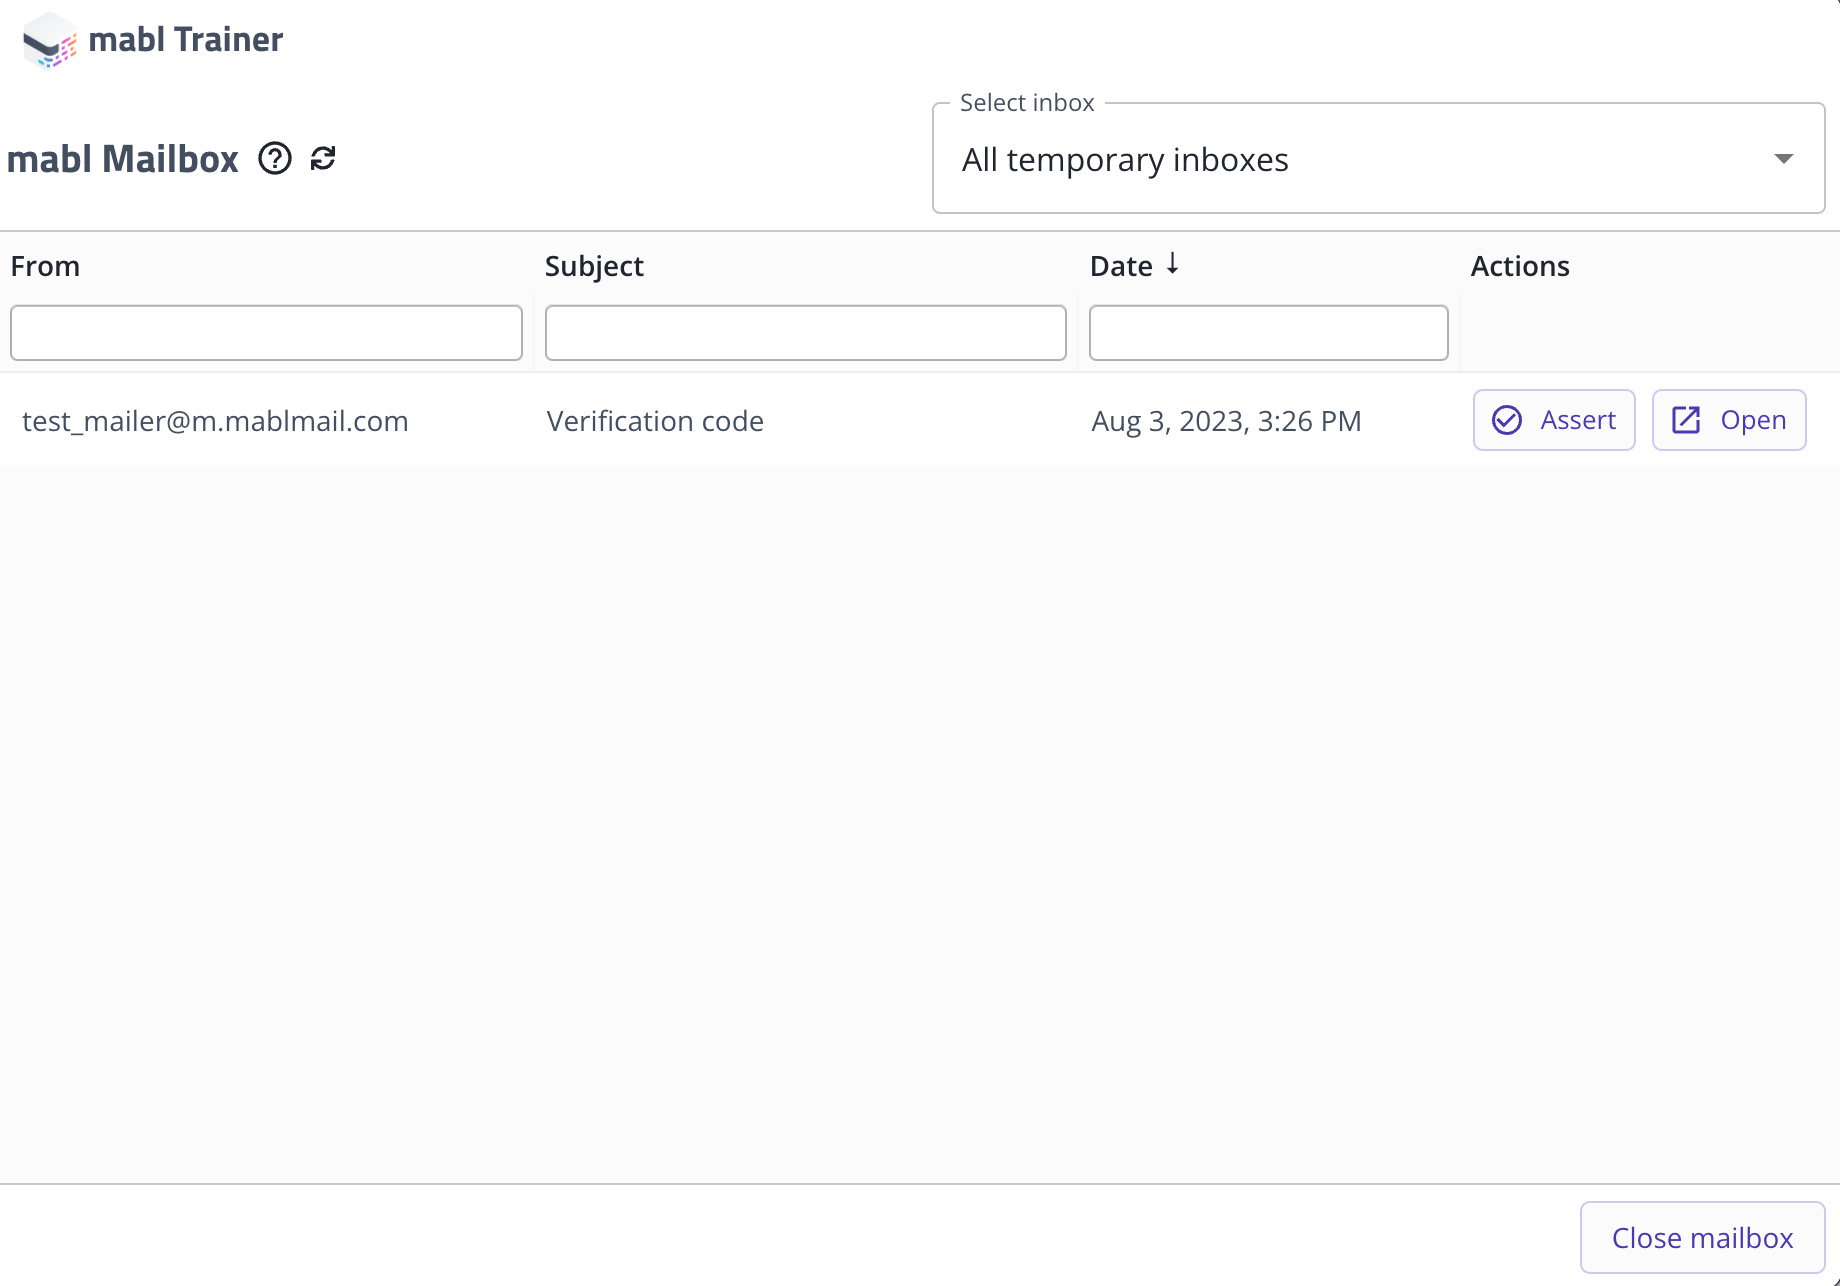Click the Subject column header
This screenshot has width=1840, height=1286.
click(x=594, y=266)
